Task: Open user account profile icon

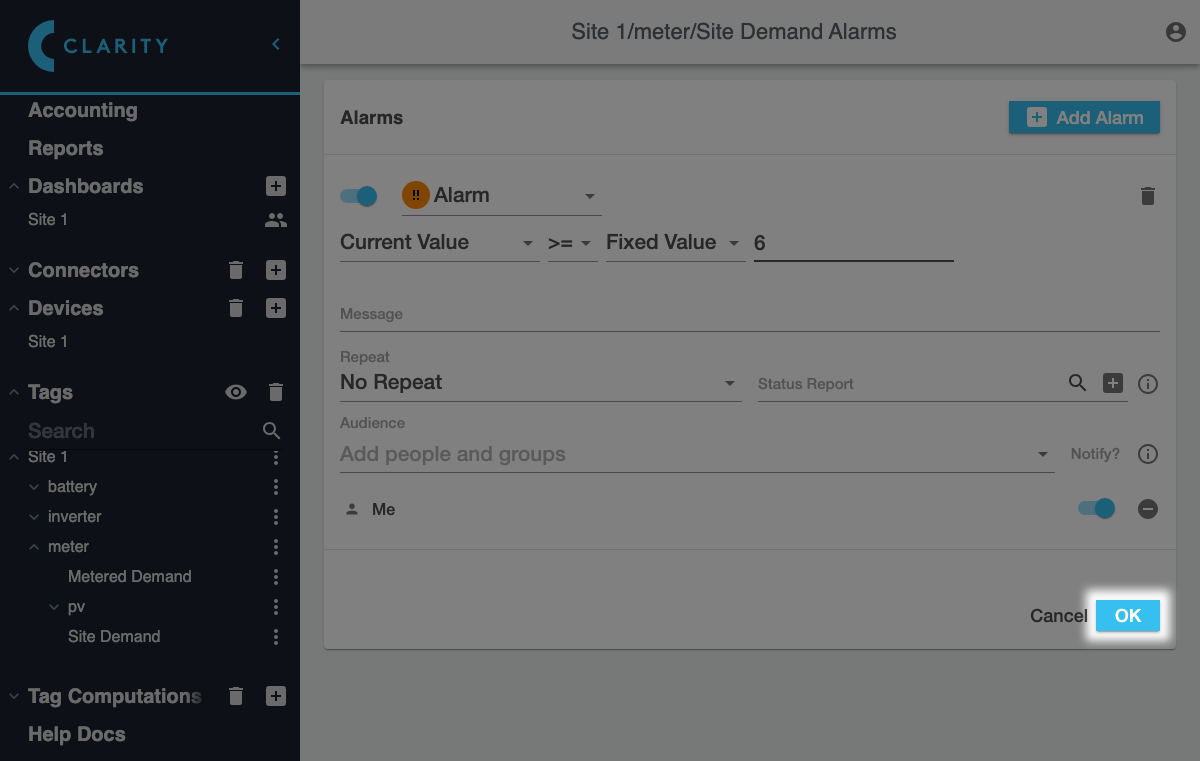Action: coord(1176,32)
